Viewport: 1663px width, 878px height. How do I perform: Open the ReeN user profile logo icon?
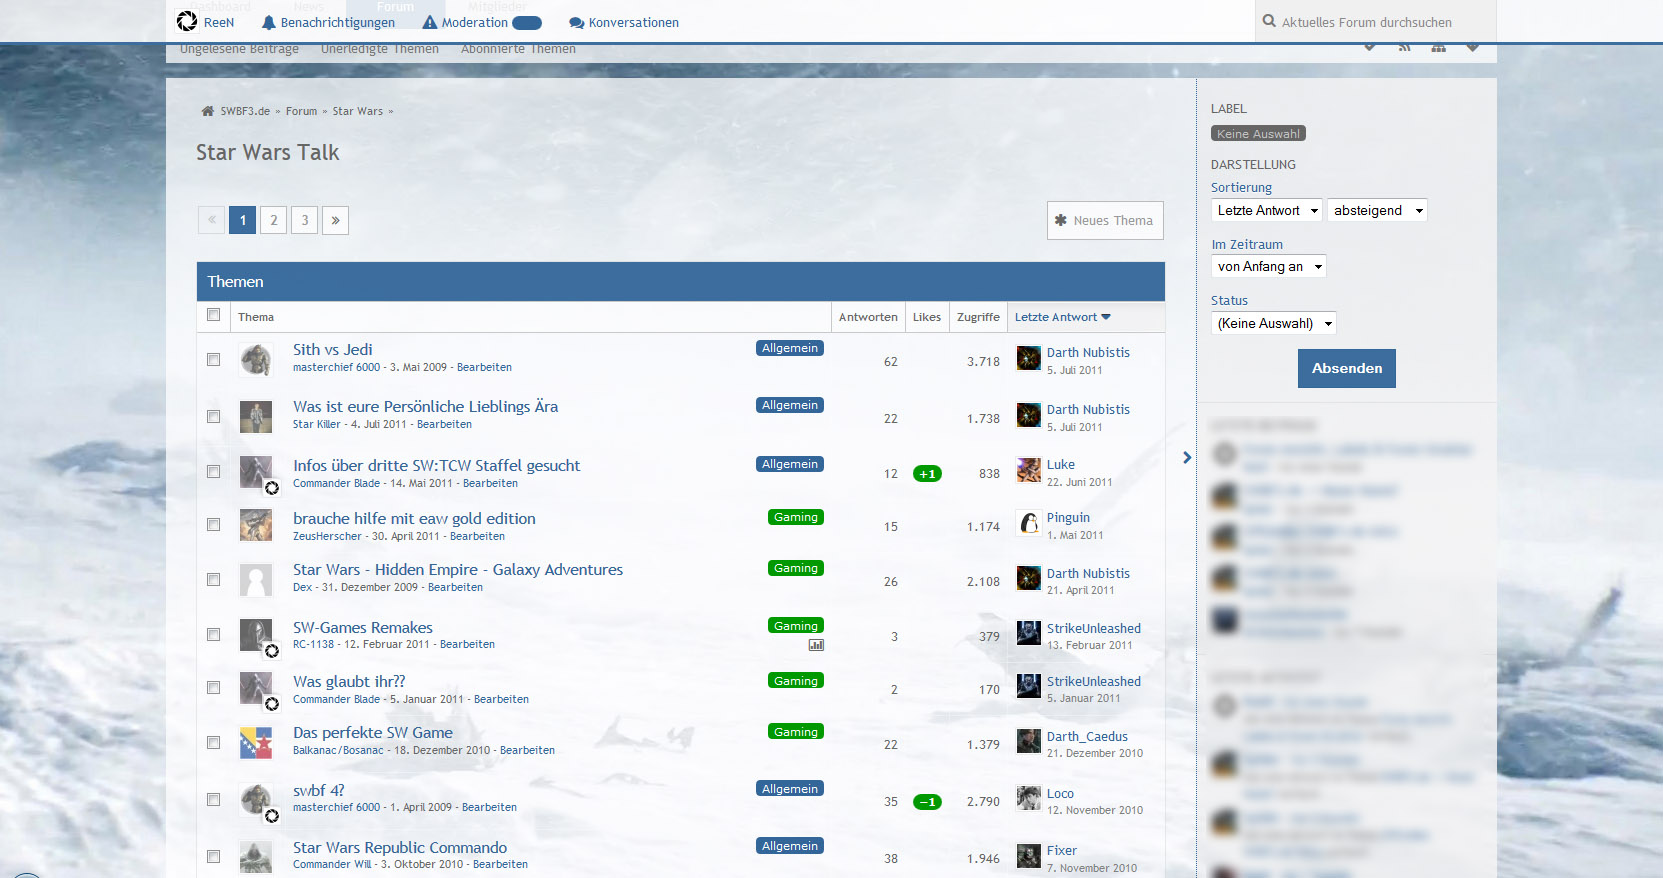[187, 21]
